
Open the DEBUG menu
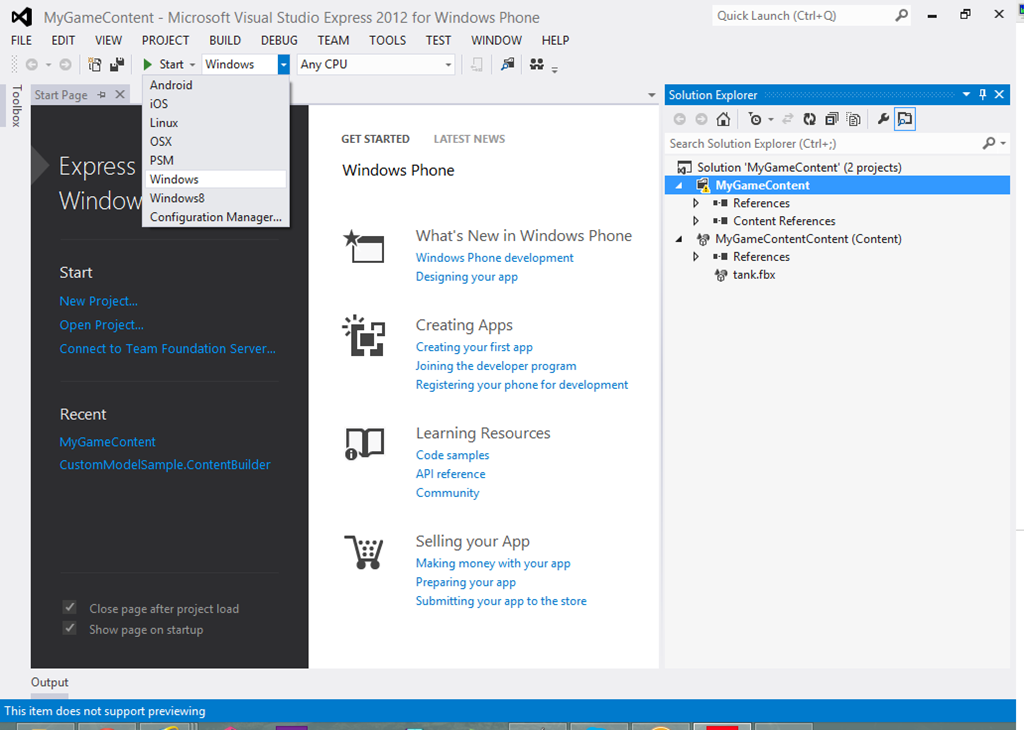point(280,40)
